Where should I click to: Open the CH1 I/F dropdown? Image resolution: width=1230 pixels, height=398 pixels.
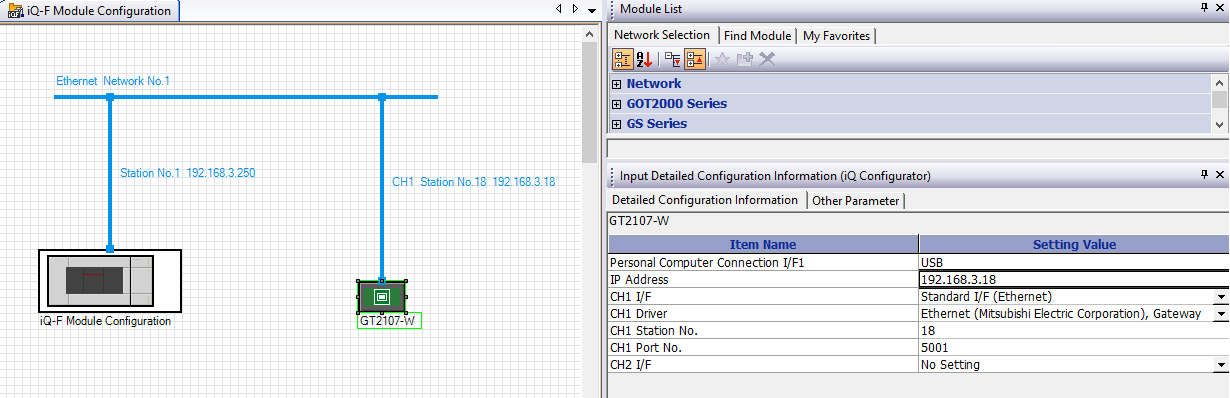[x=1221, y=297]
